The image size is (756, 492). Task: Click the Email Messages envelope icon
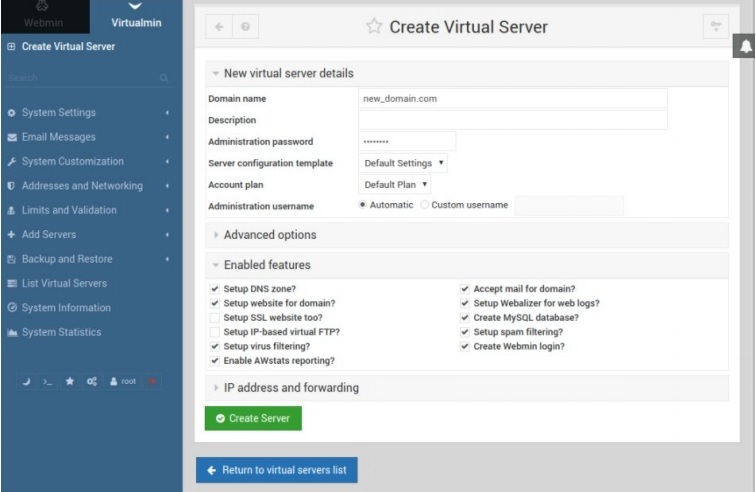click(x=12, y=137)
